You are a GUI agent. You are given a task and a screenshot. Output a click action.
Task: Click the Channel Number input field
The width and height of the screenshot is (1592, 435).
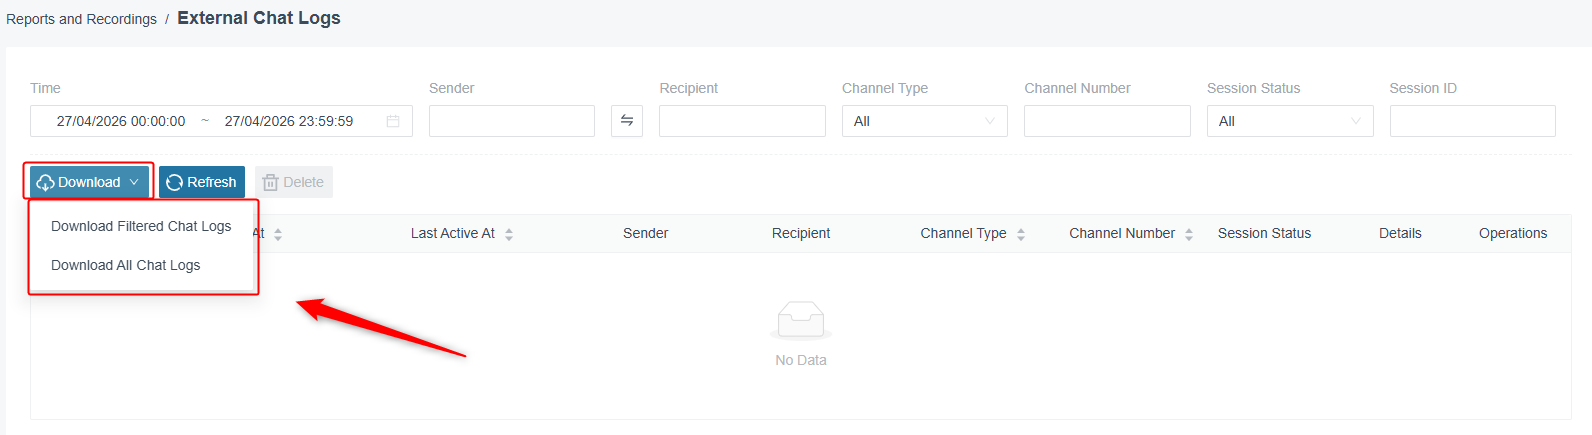tap(1107, 121)
